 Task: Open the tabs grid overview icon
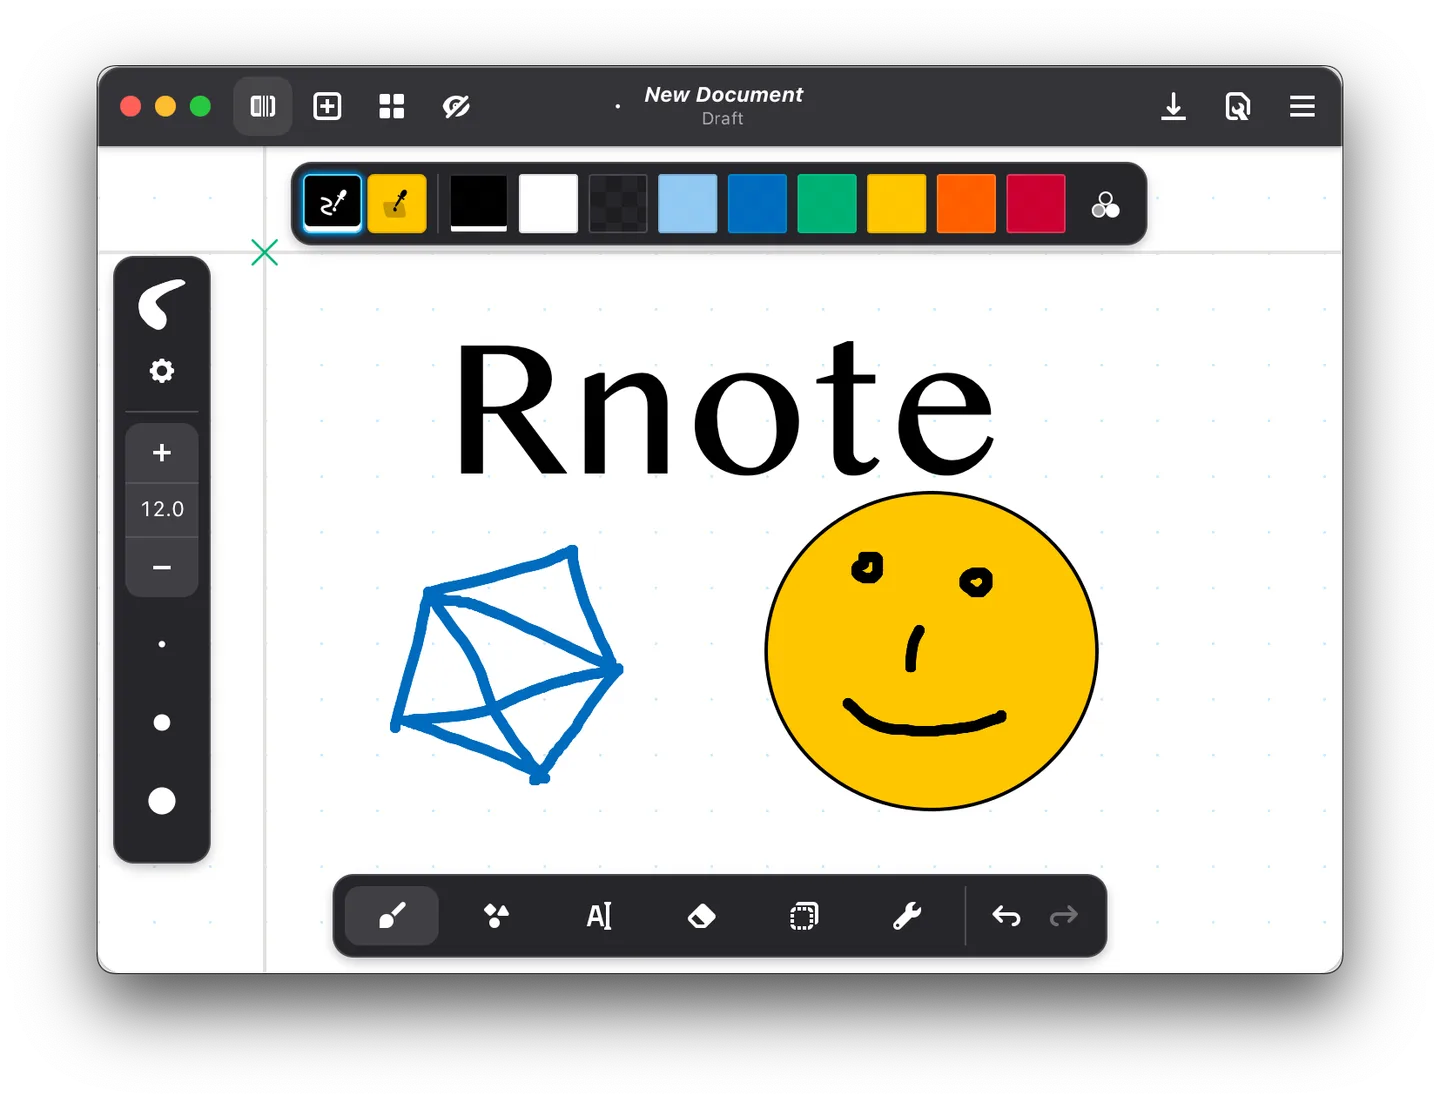(392, 106)
